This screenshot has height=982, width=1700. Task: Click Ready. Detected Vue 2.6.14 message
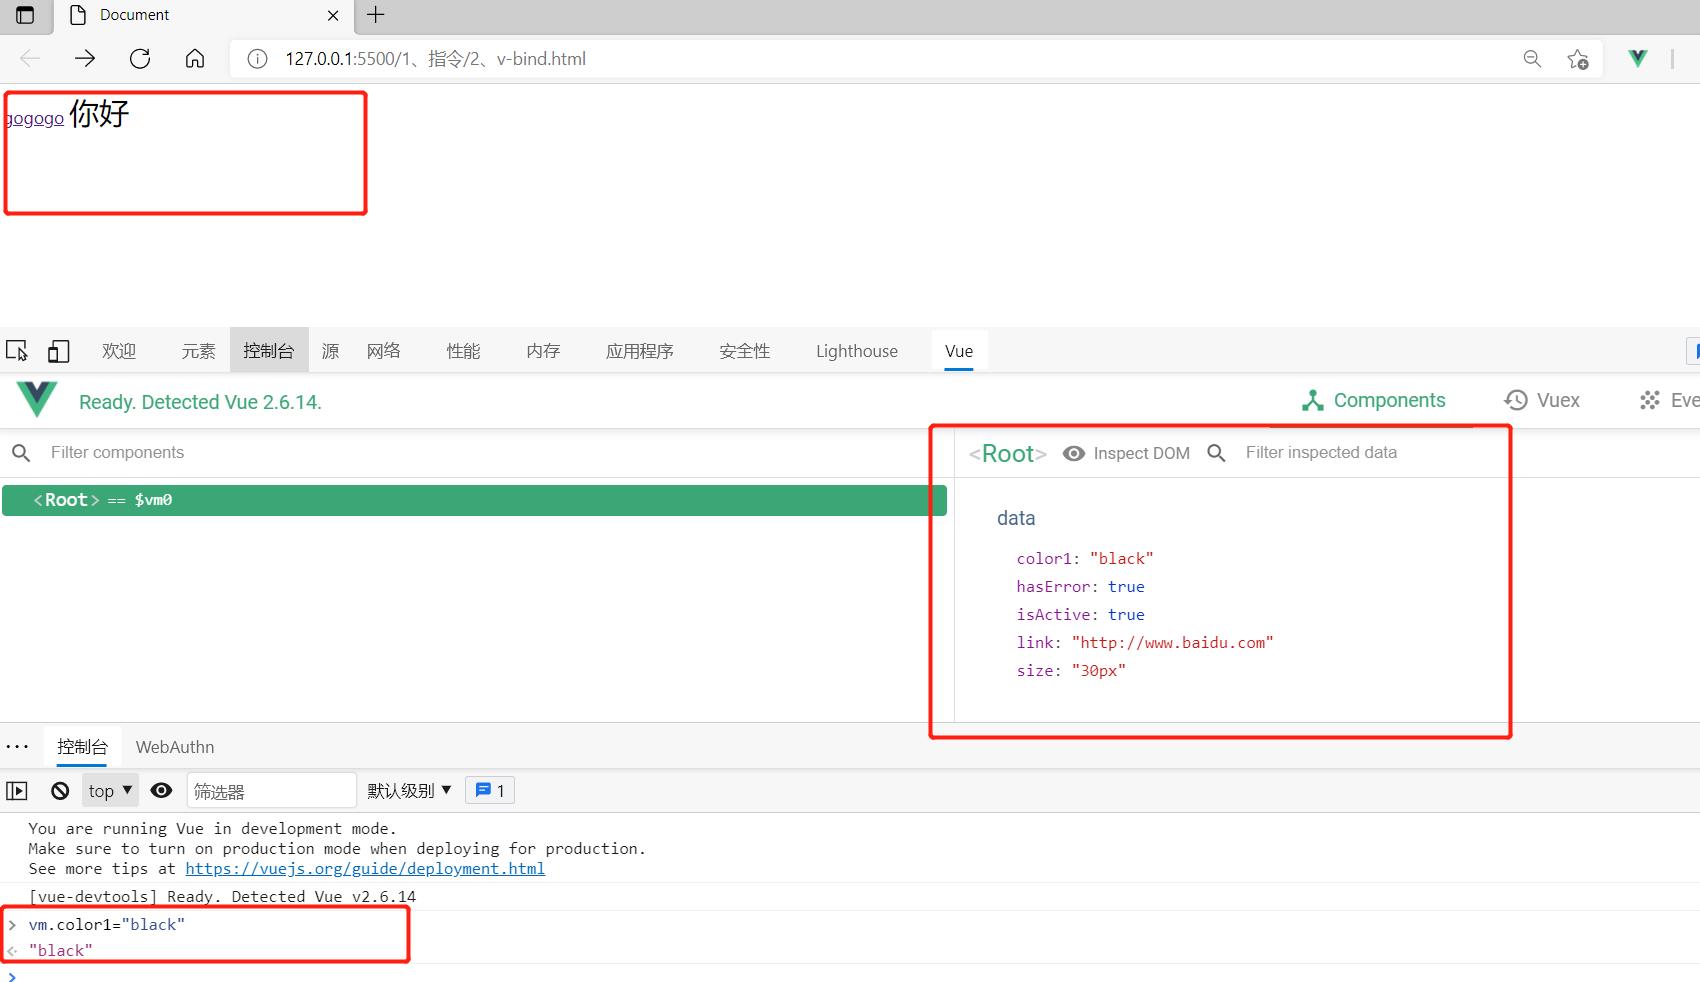pos(200,402)
